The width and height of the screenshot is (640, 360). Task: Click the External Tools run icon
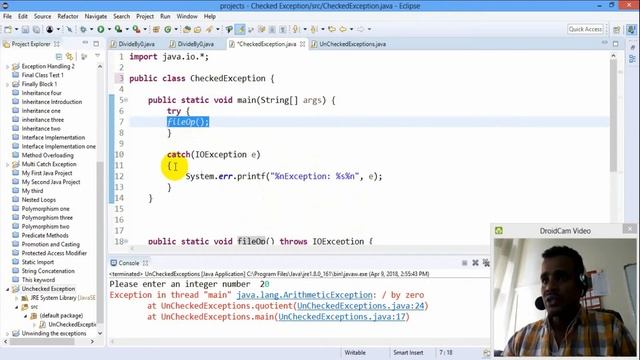[x=136, y=29]
